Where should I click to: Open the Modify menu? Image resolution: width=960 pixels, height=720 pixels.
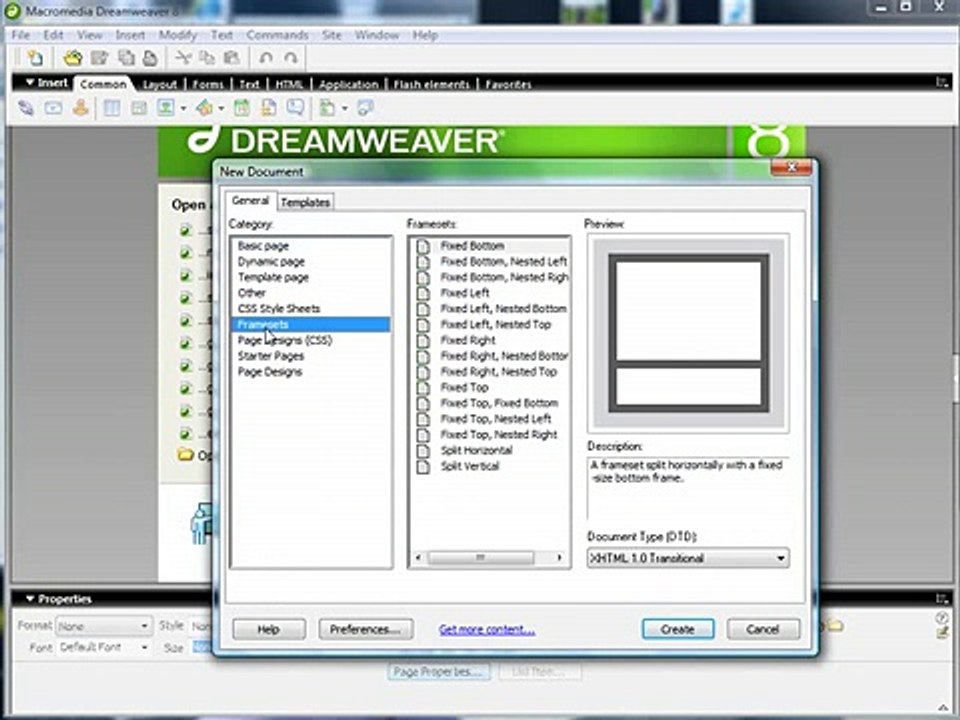point(178,35)
